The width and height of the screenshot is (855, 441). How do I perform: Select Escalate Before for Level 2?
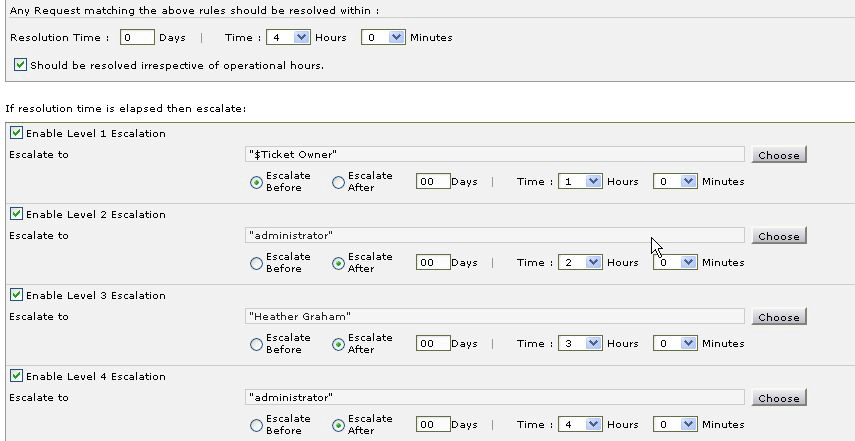257,263
